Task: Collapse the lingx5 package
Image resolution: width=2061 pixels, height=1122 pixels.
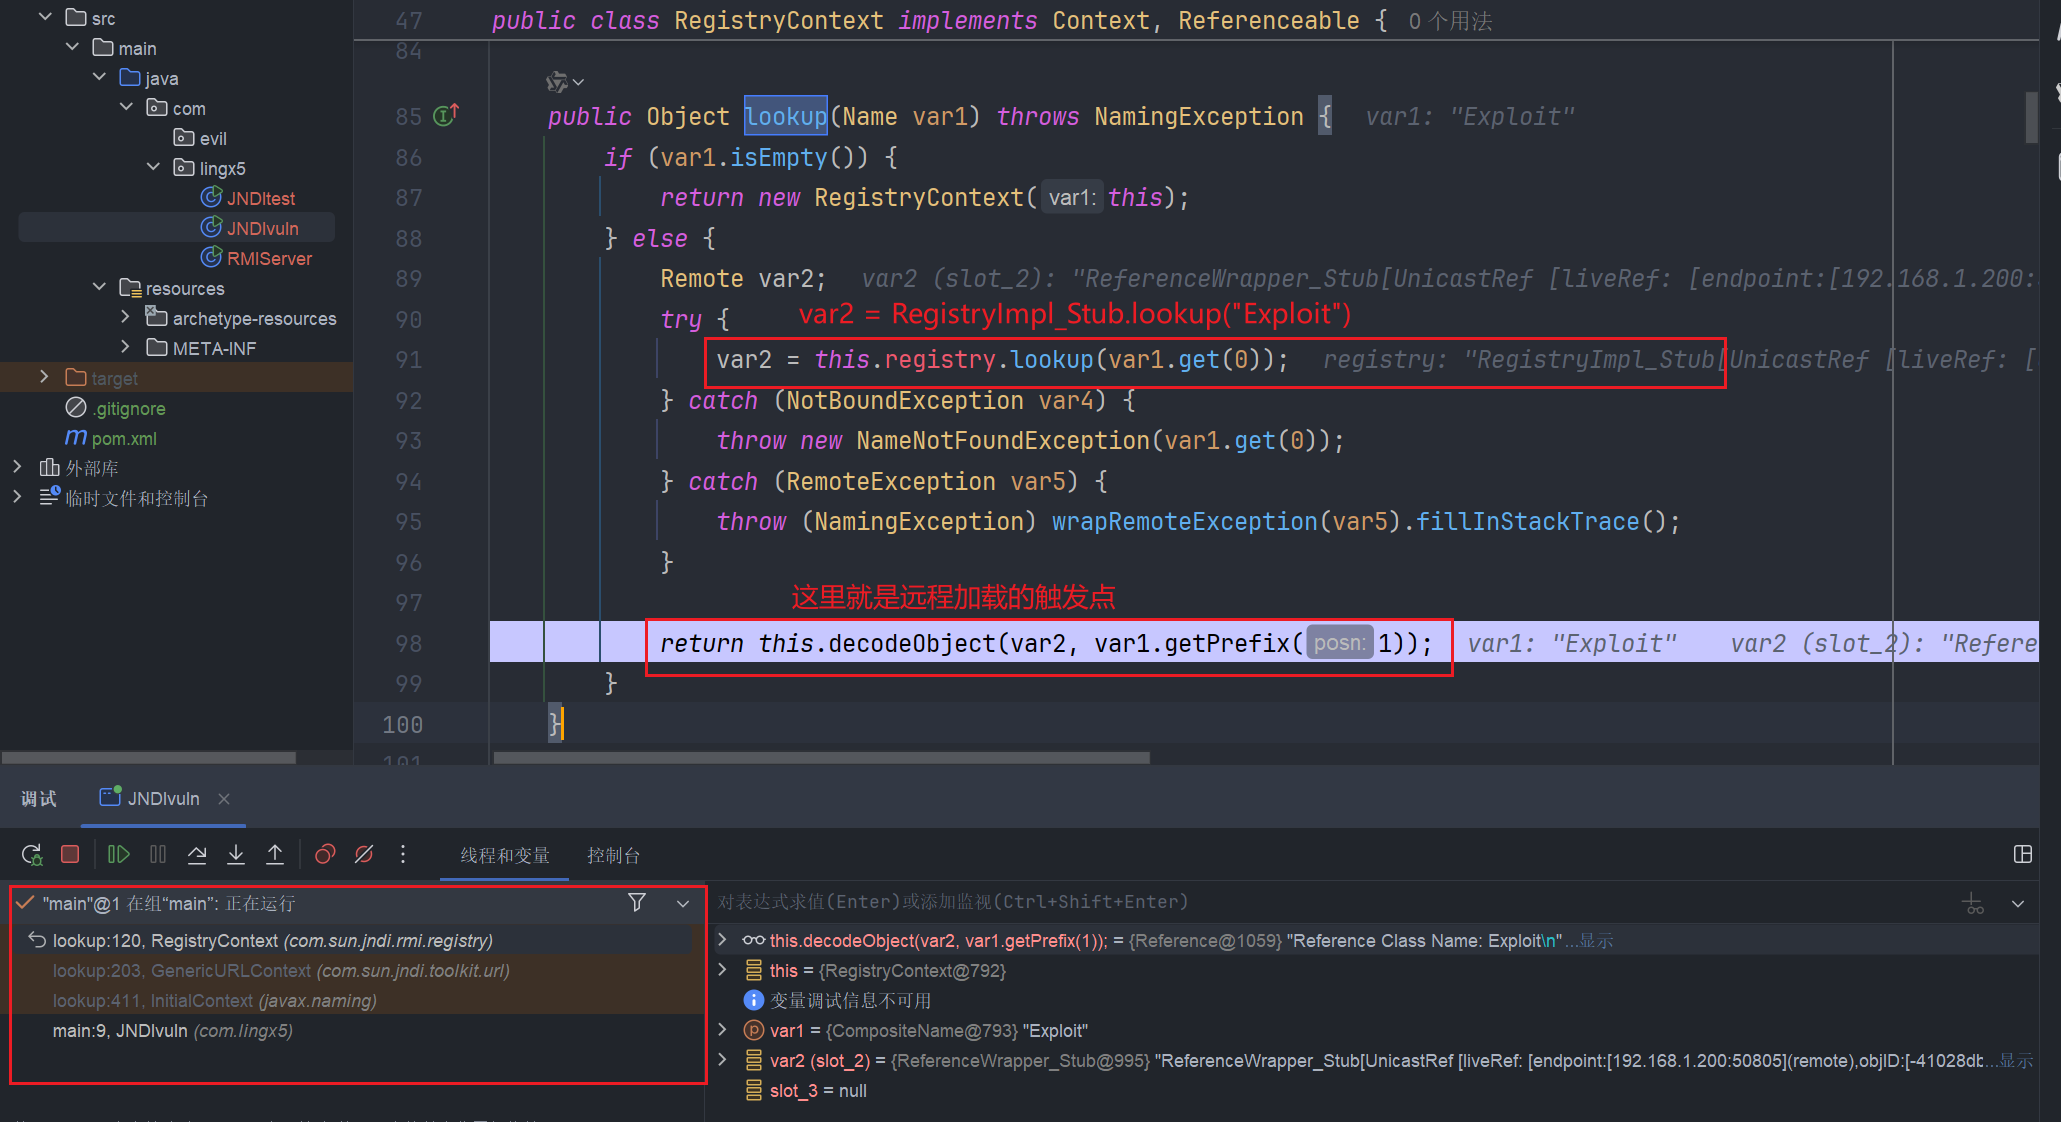Action: [153, 167]
